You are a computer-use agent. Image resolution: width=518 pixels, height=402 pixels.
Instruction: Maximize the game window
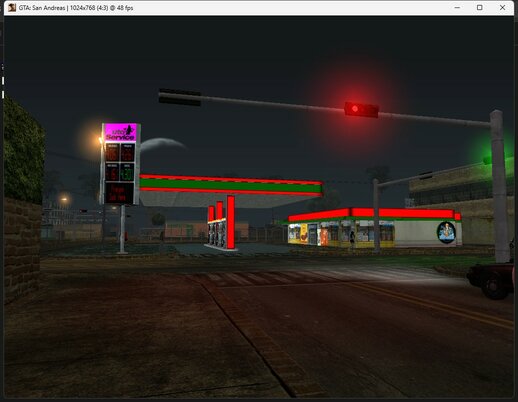(480, 7)
